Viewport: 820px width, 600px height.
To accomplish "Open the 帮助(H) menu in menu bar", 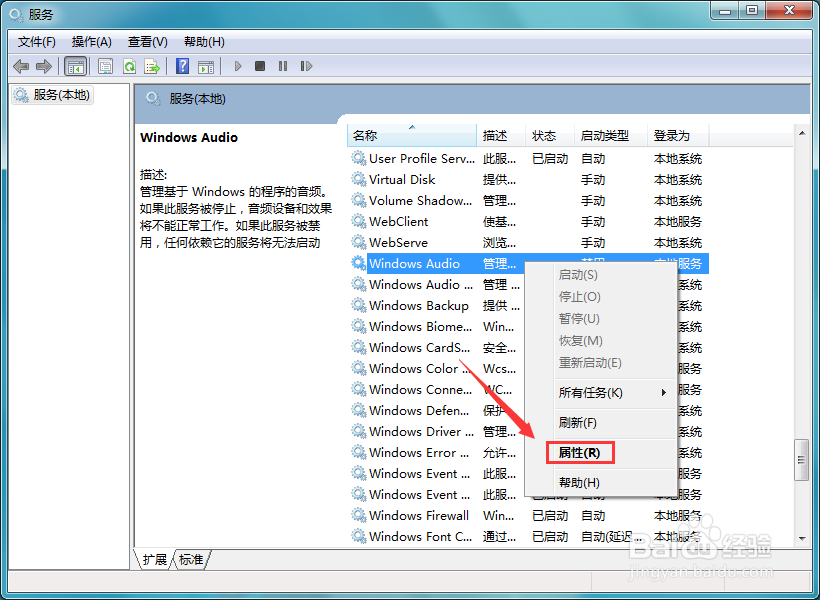I will coord(204,42).
